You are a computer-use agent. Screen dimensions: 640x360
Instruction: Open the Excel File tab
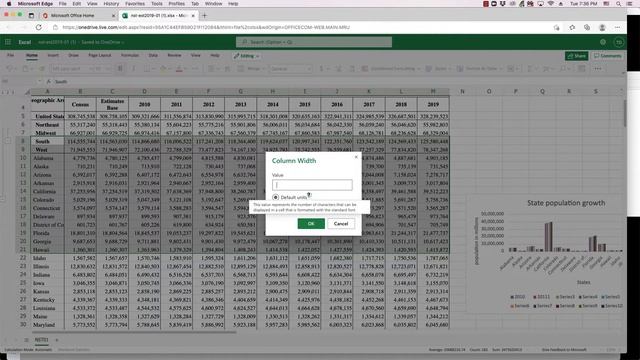point(11,55)
